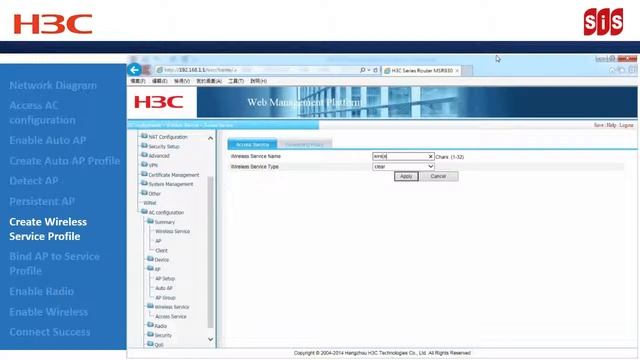Open the Client tree item

[161, 251]
